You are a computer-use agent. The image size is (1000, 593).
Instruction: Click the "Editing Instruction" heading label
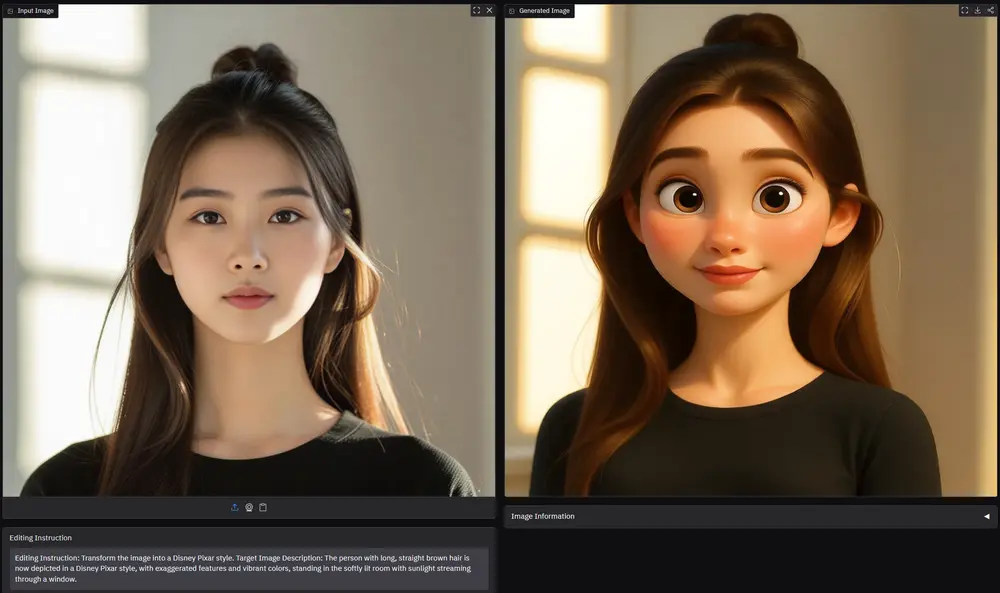click(x=40, y=538)
